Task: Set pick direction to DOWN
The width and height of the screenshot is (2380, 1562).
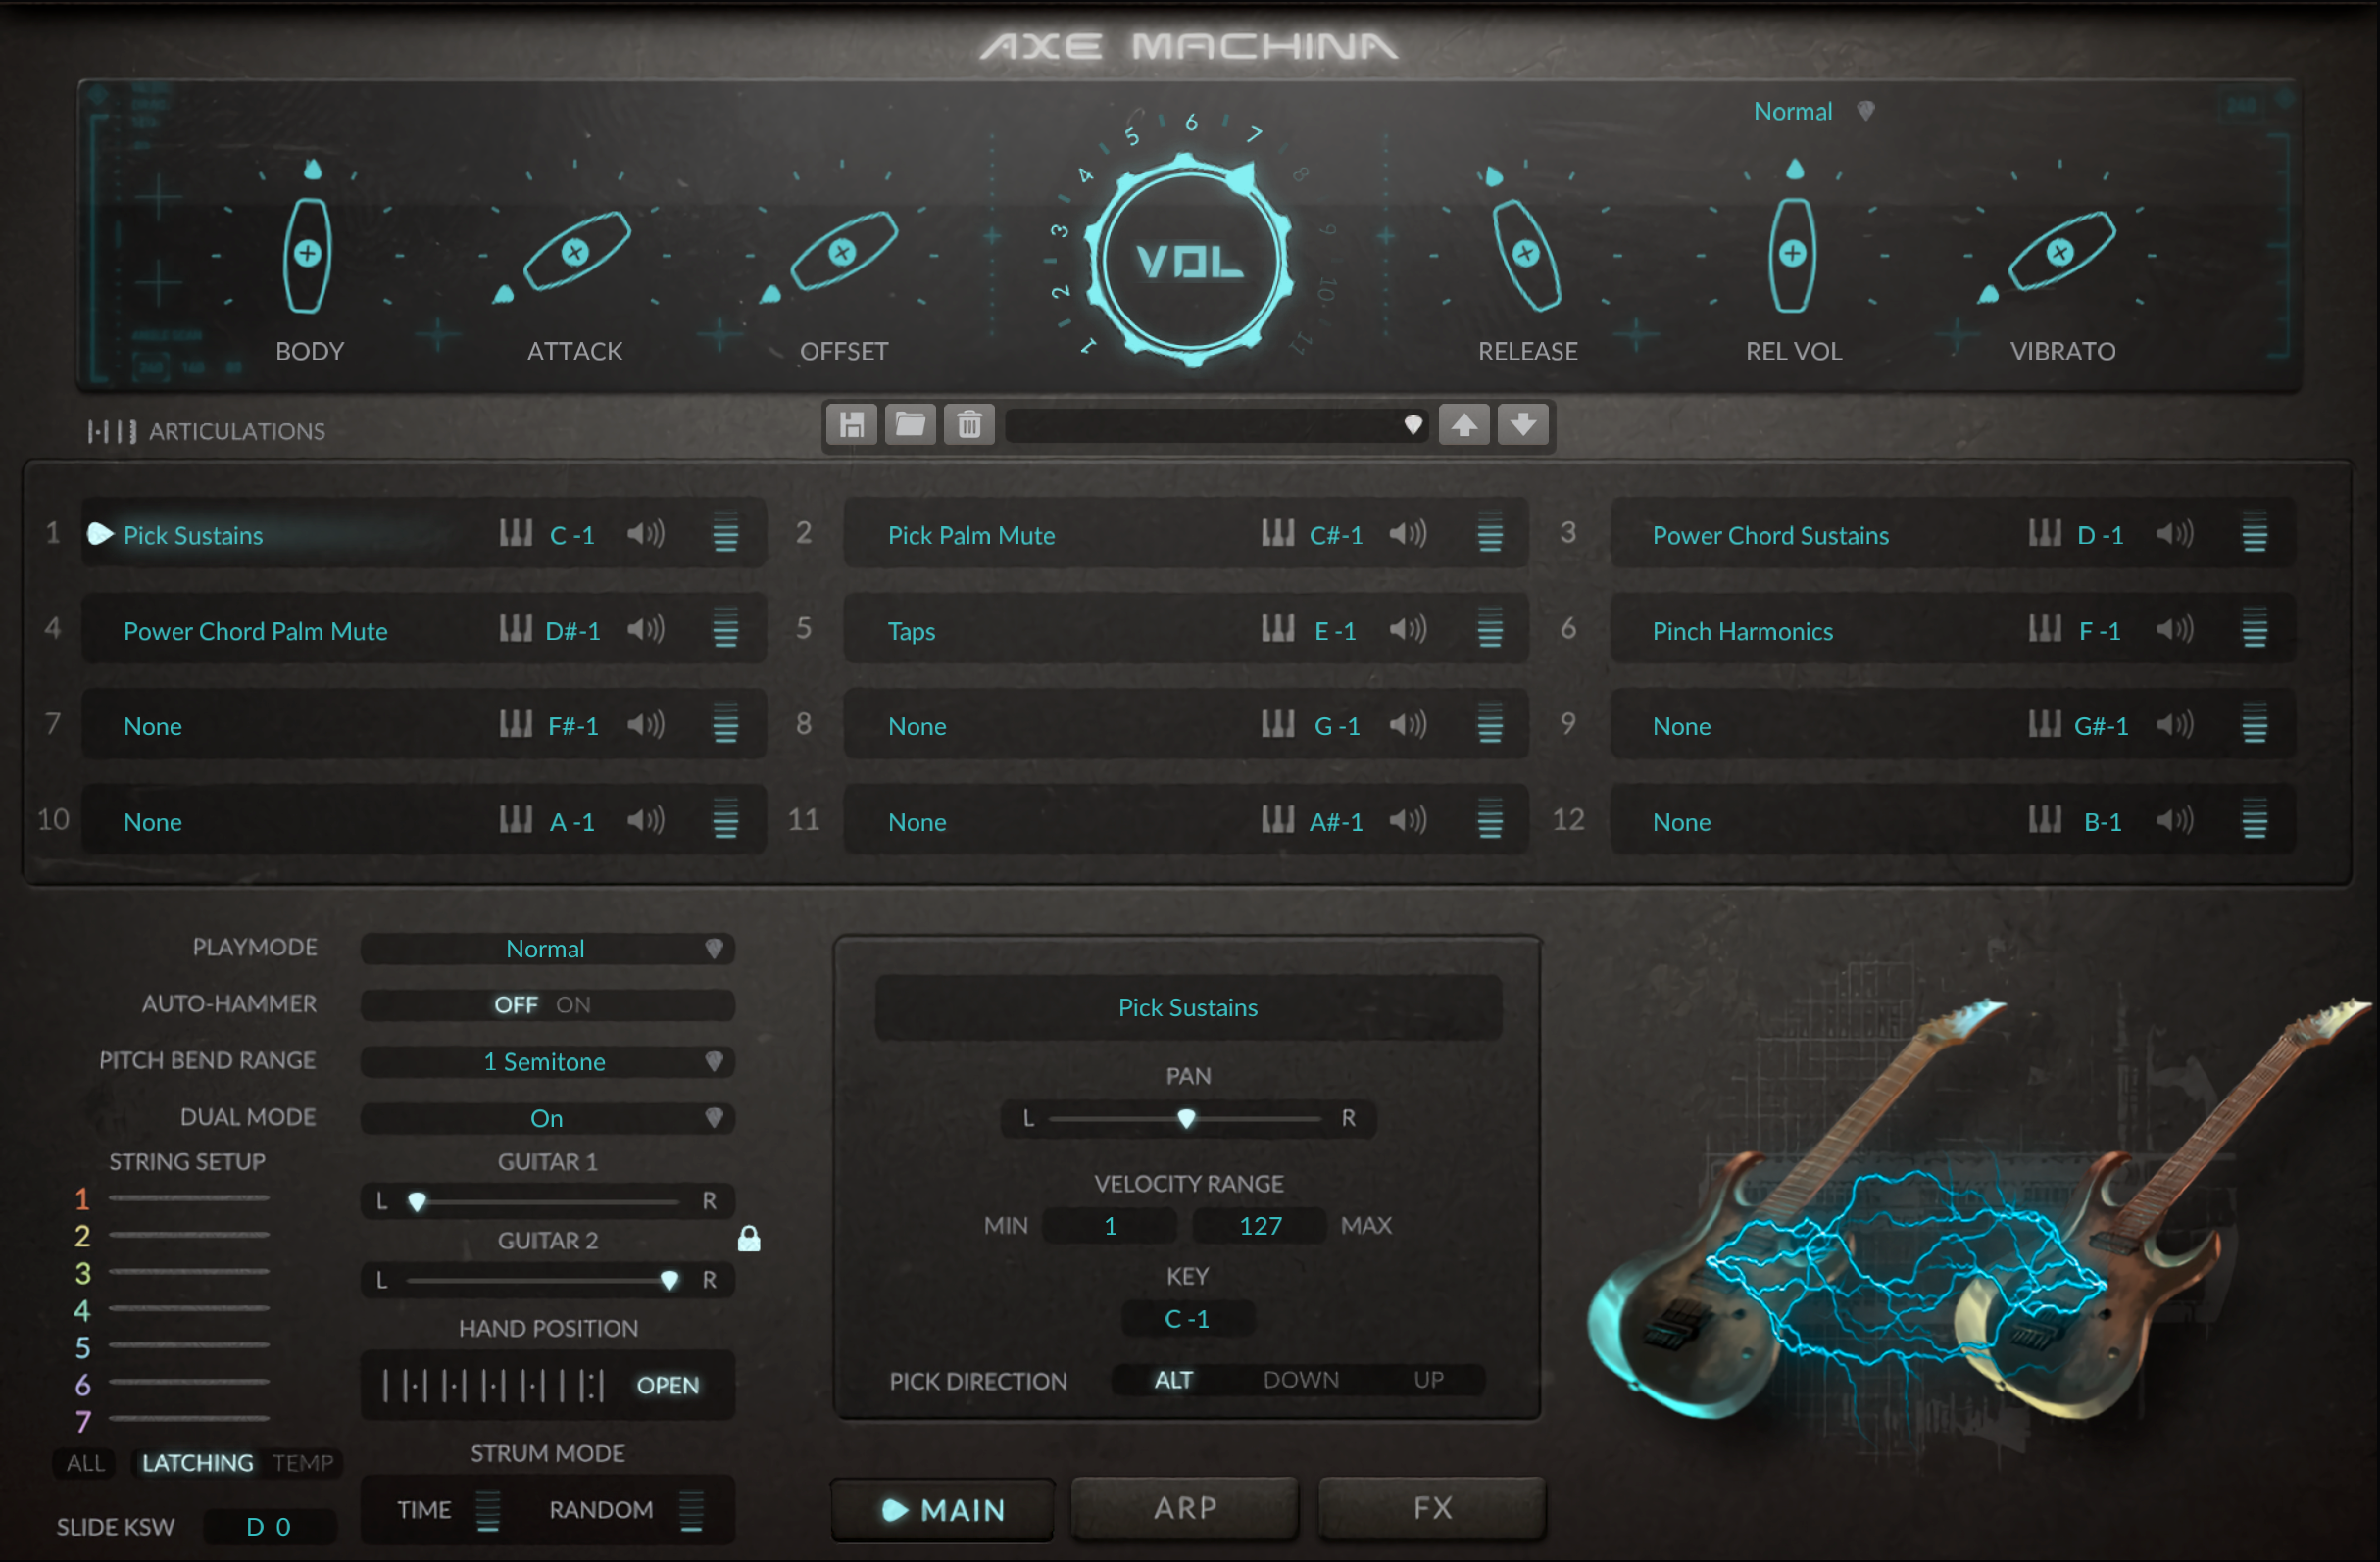Action: (1300, 1380)
